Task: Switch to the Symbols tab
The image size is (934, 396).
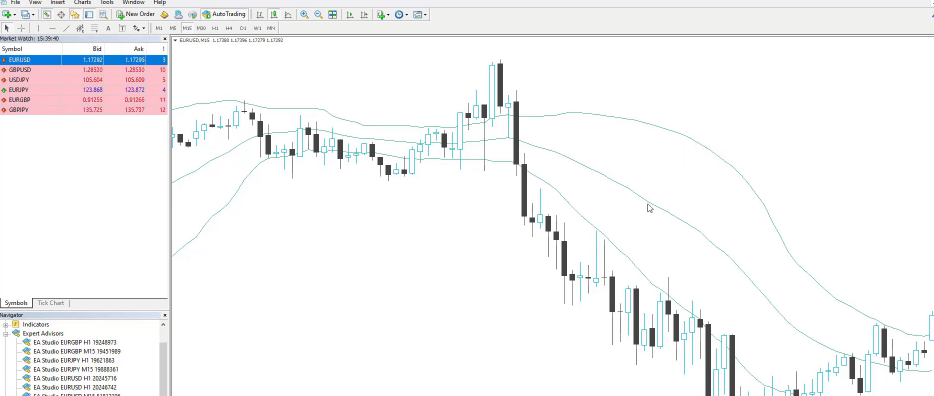Action: [x=16, y=303]
